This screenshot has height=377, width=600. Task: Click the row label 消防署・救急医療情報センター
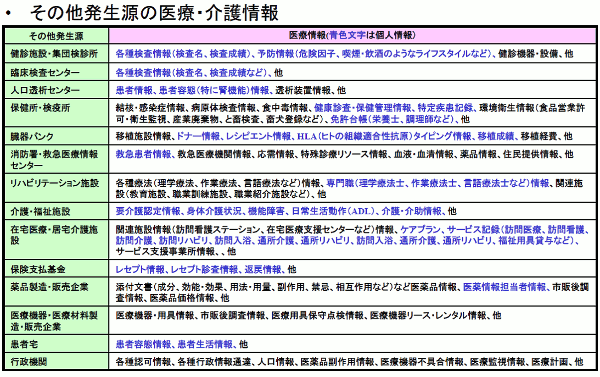coord(54,160)
